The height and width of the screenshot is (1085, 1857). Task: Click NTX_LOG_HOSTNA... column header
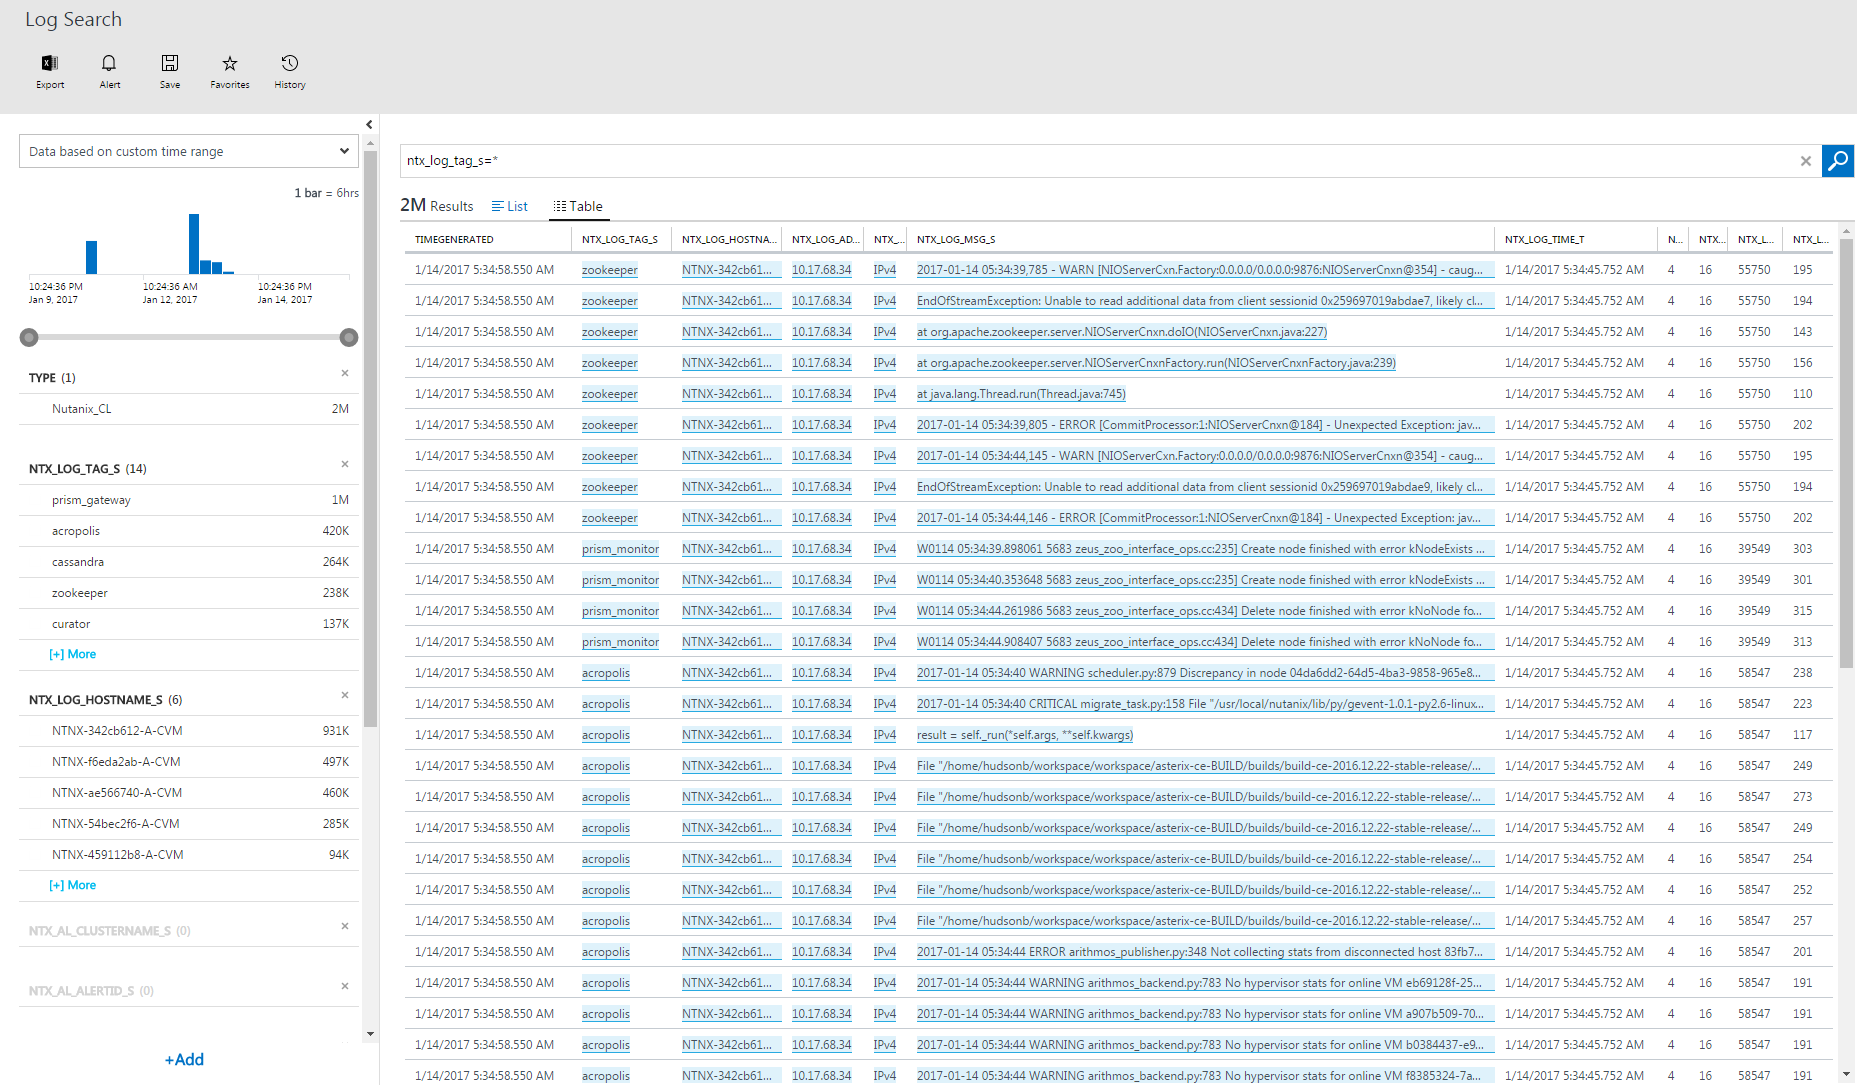click(729, 240)
